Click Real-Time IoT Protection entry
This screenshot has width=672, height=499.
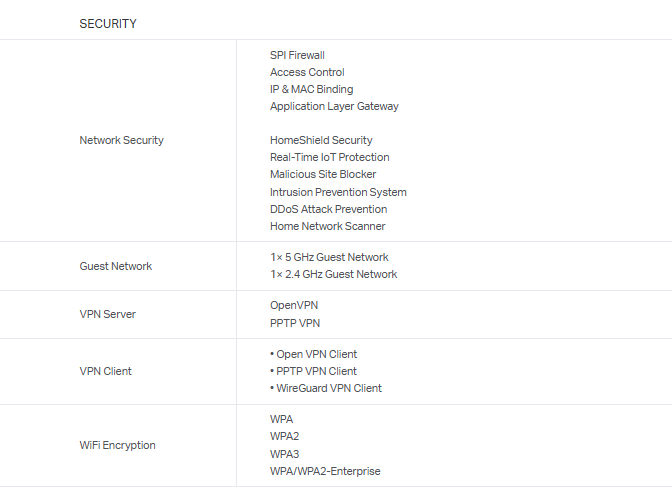click(329, 157)
